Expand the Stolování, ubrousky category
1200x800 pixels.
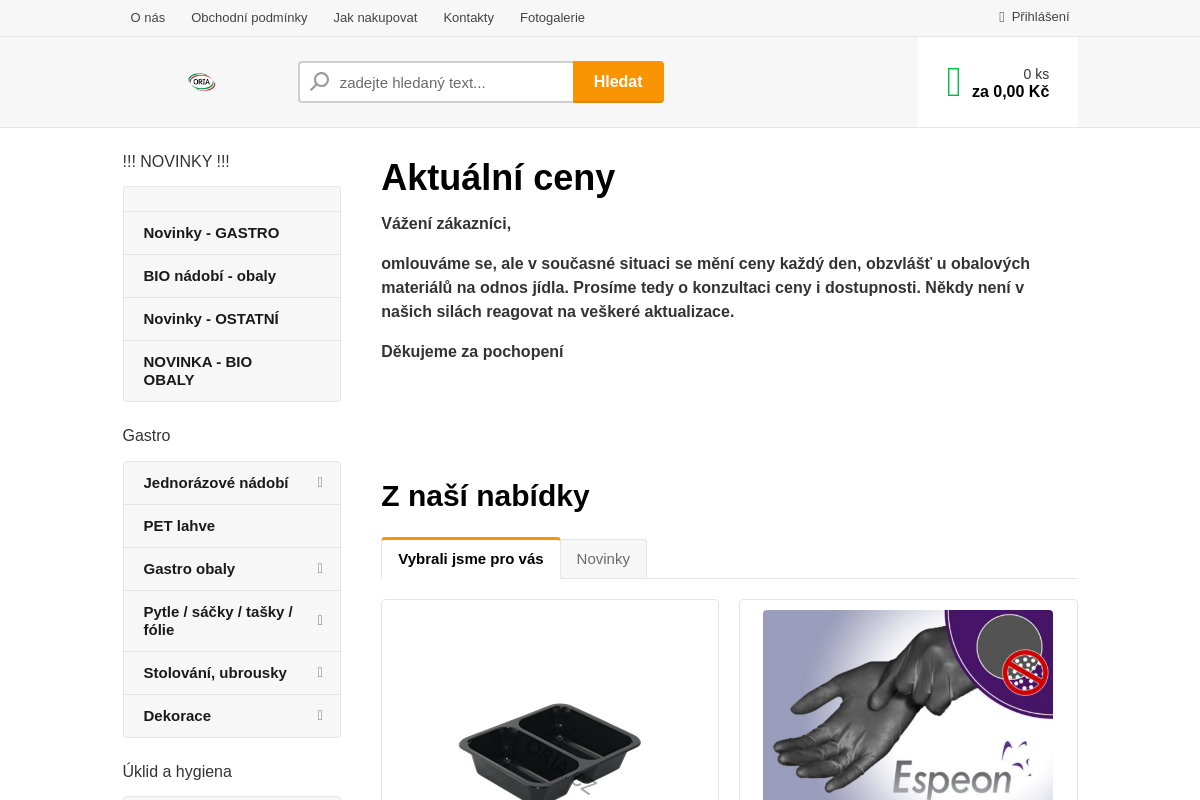320,673
